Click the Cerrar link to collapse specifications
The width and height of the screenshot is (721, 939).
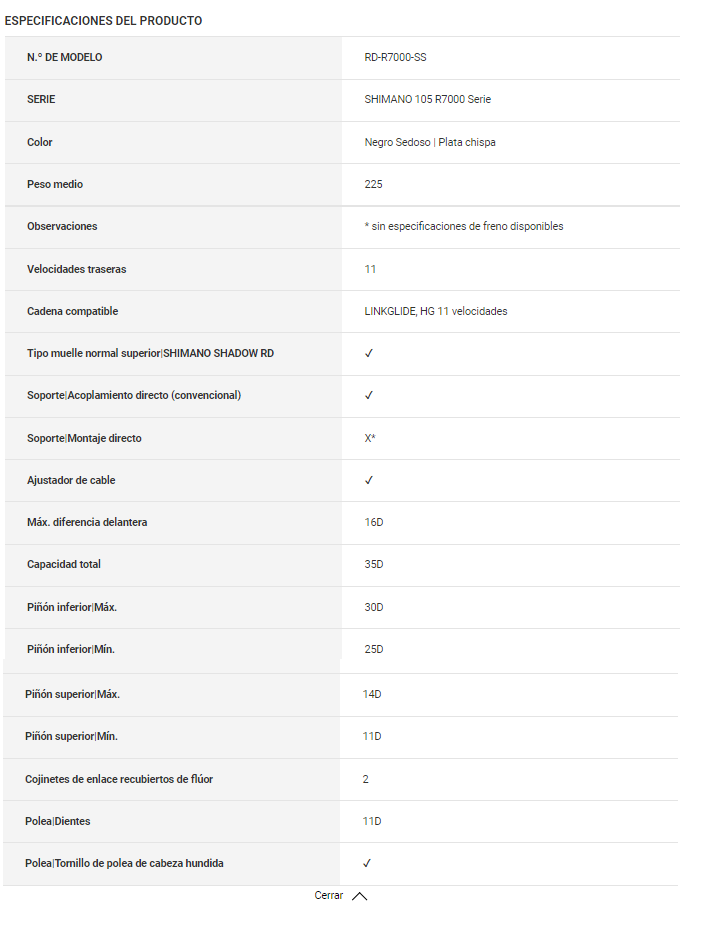328,896
